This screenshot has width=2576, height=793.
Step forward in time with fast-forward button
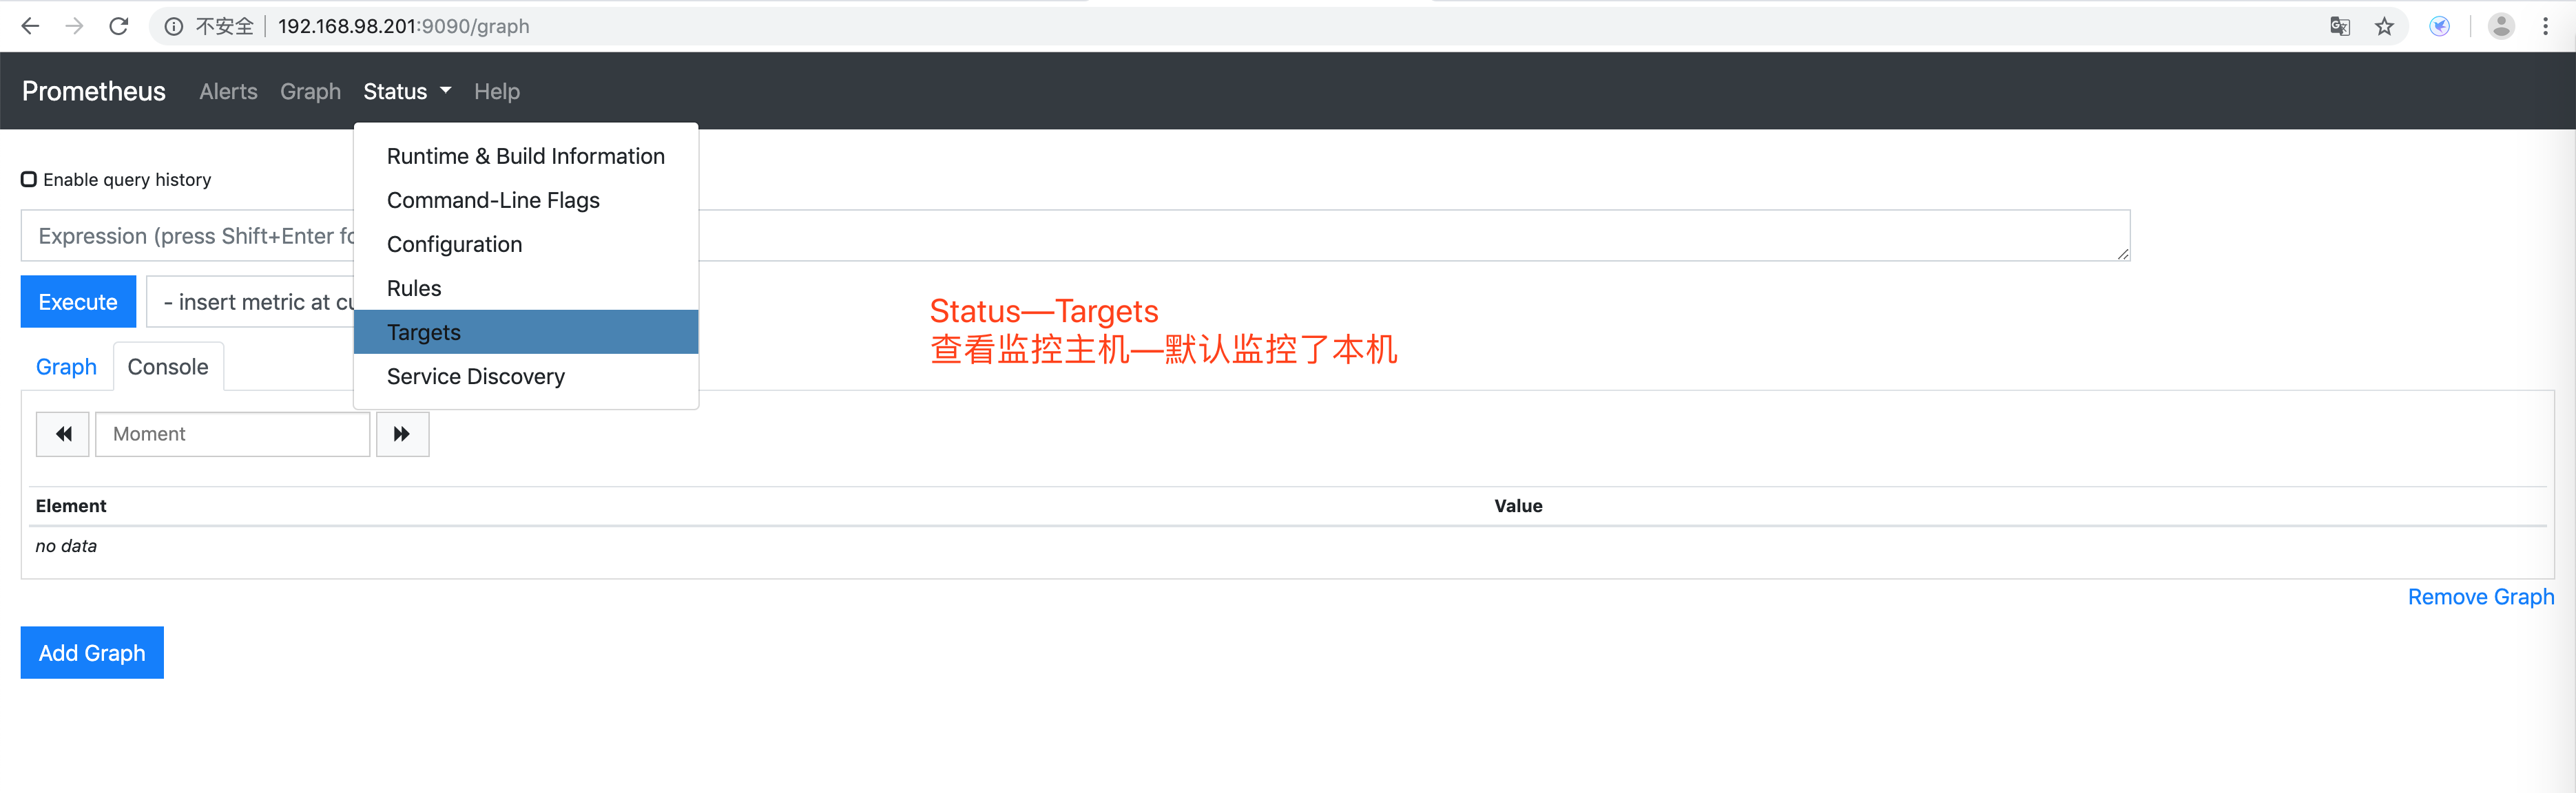402,434
